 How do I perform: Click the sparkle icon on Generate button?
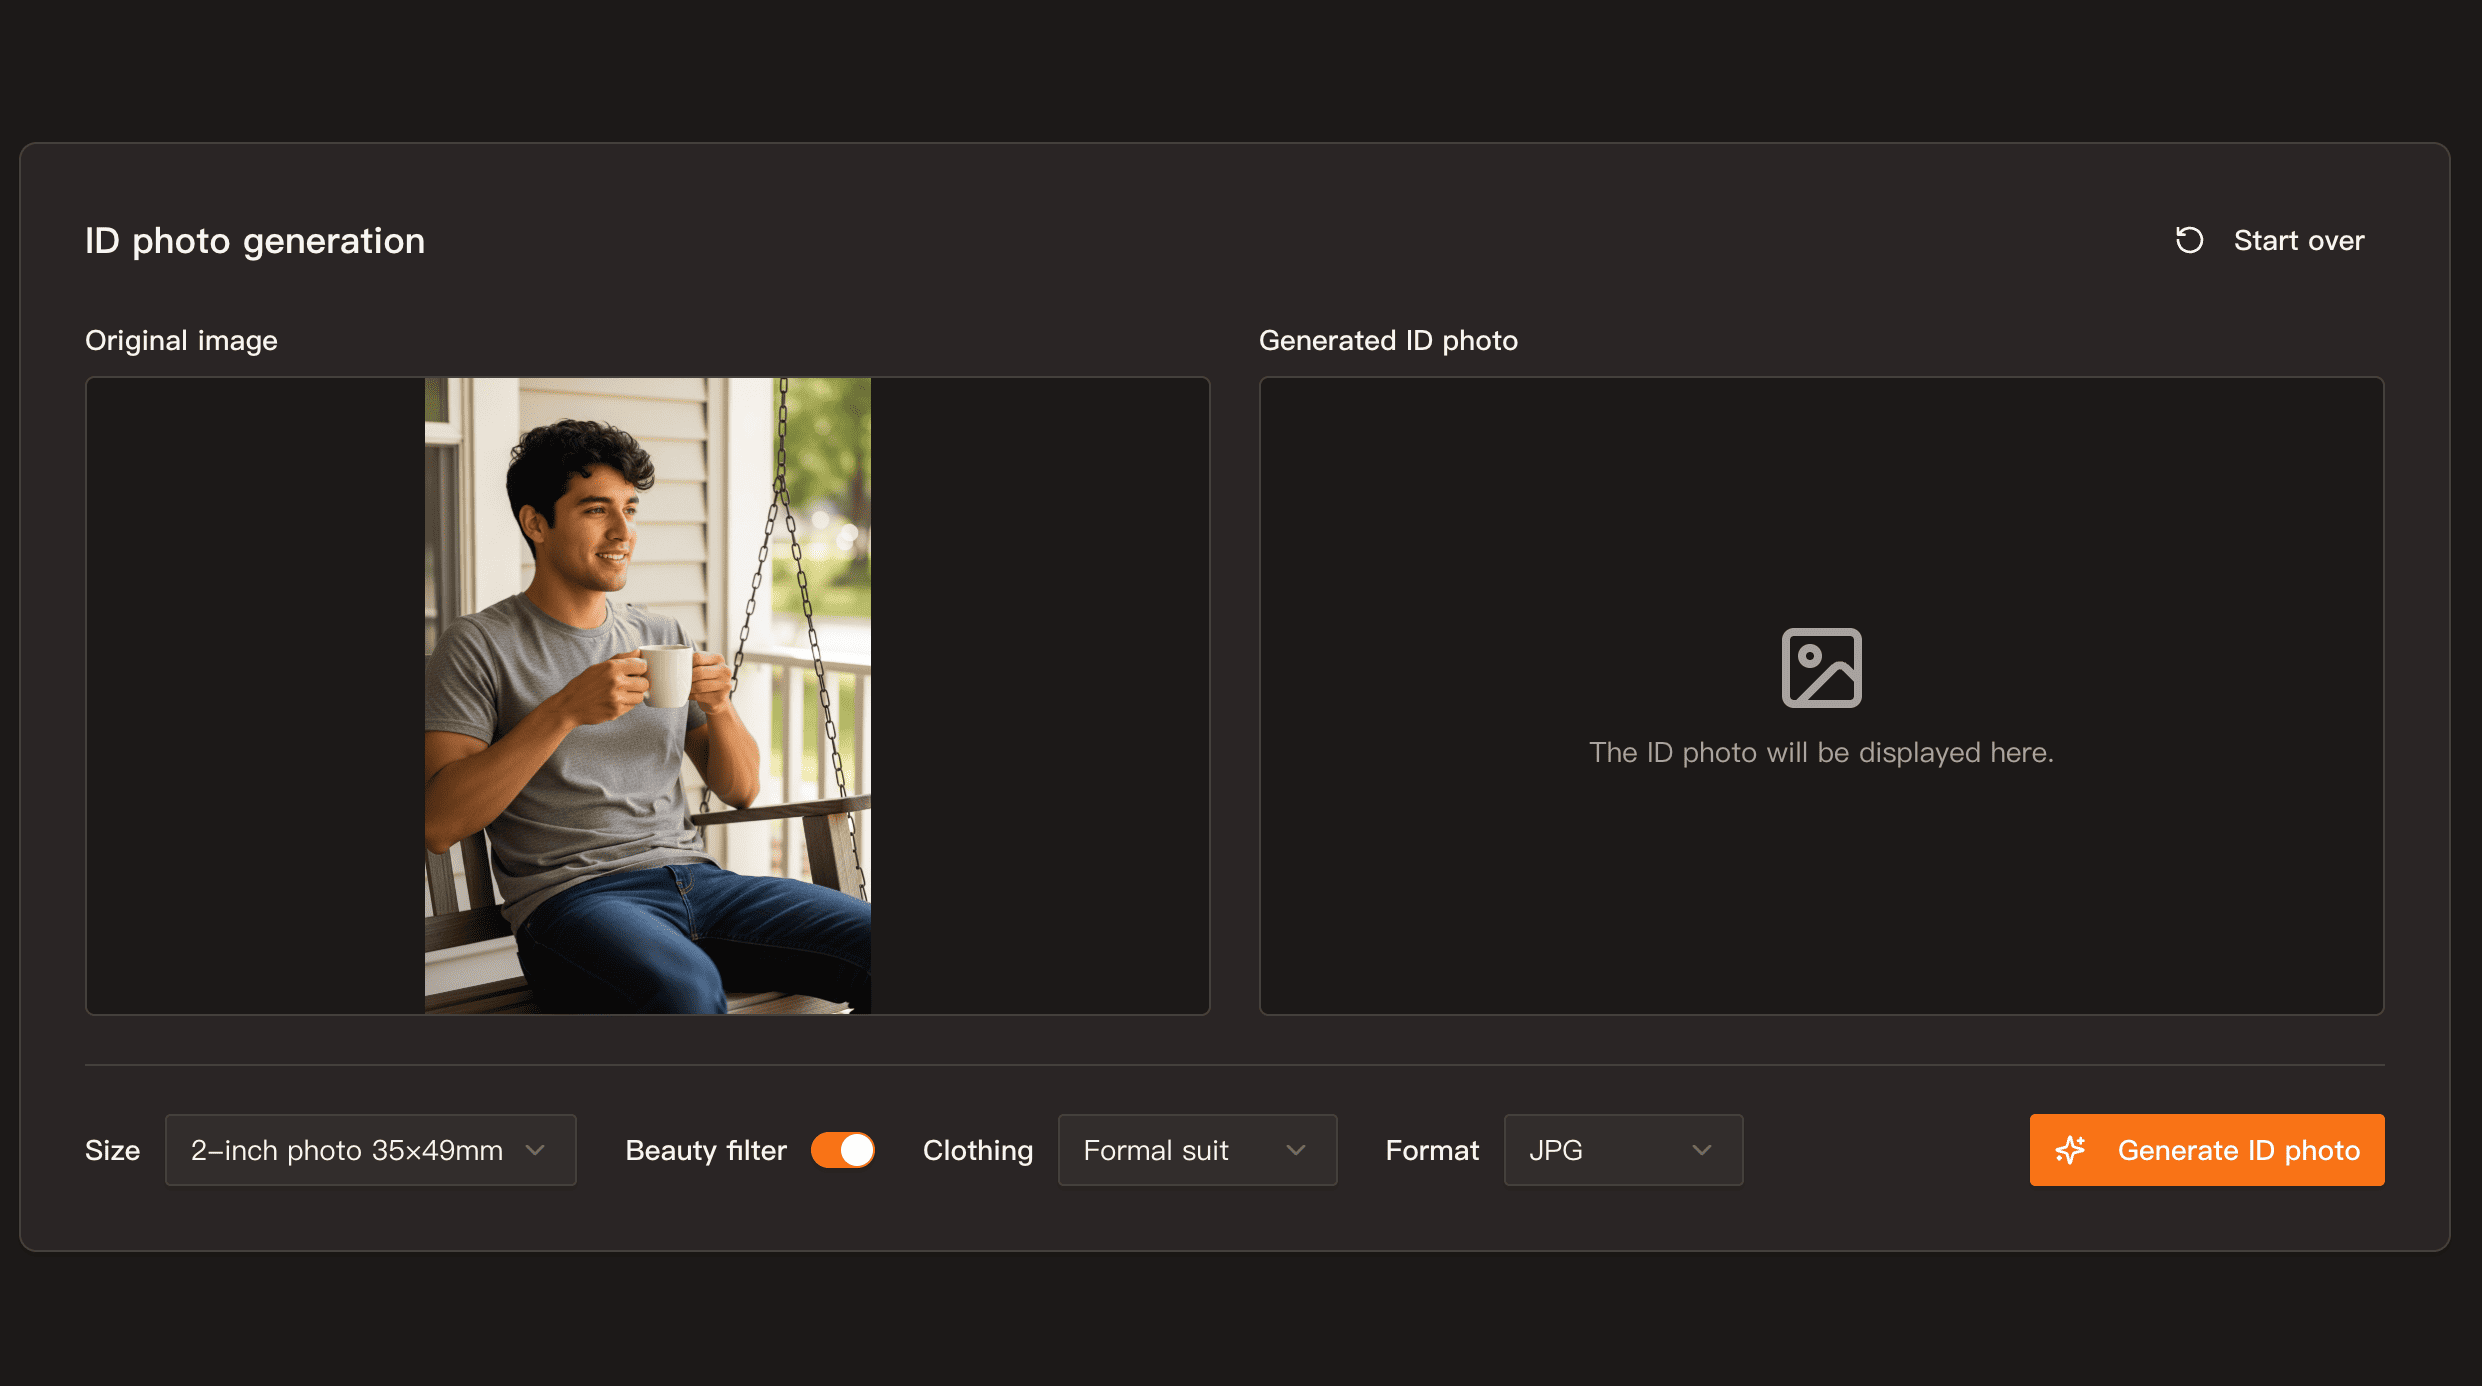coord(2072,1150)
